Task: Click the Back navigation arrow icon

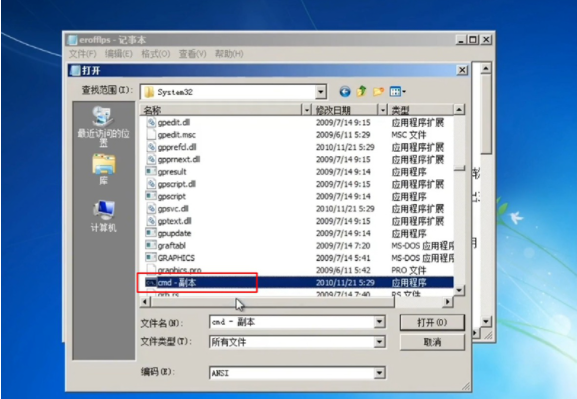Action: point(345,91)
